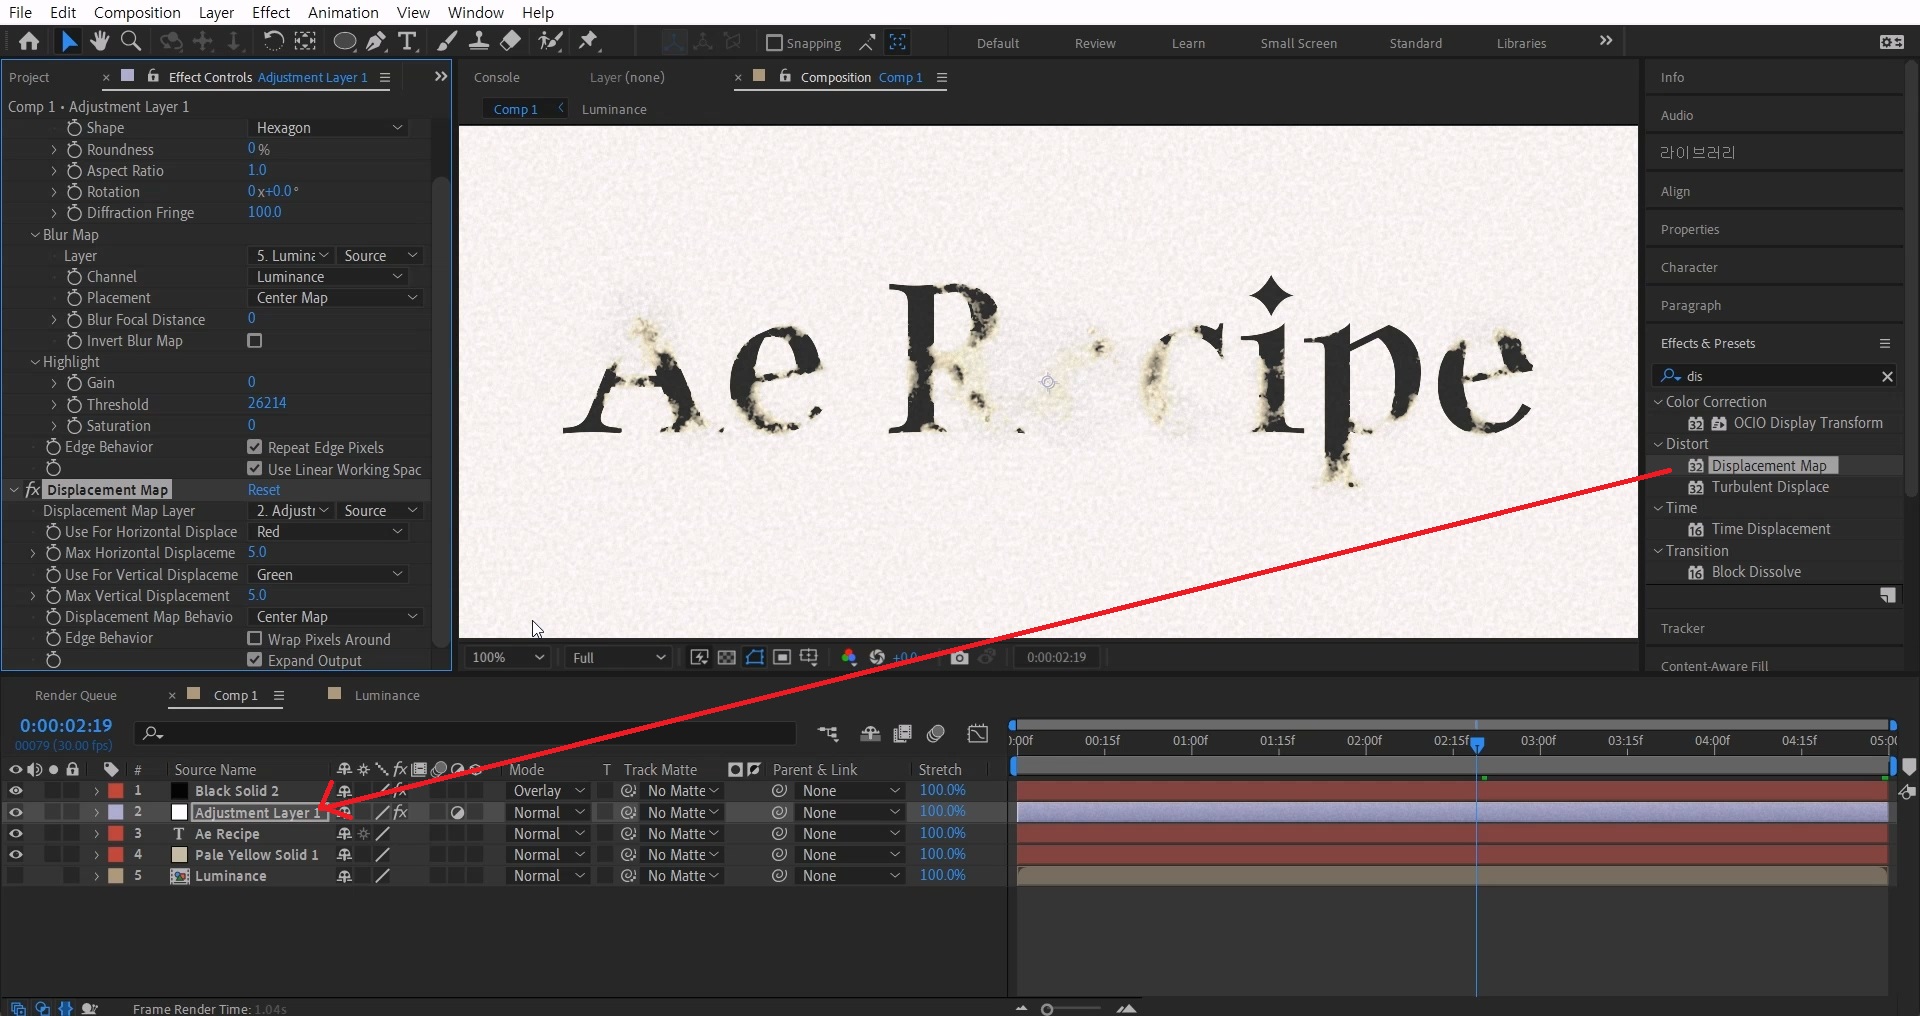Uncheck Repeat Edge Pixels
The image size is (1920, 1016).
[x=255, y=447]
